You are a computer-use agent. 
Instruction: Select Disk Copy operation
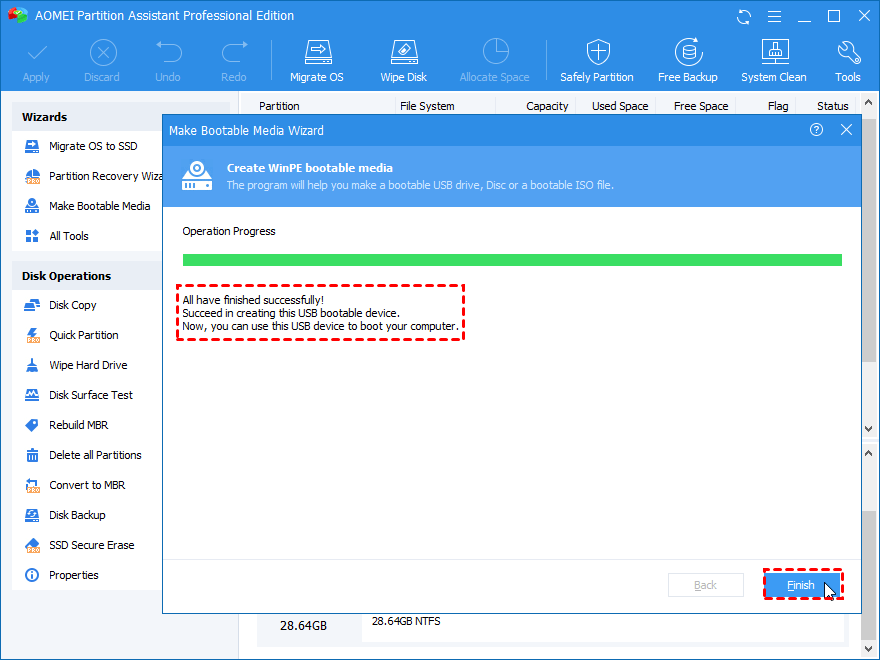pyautogui.click(x=73, y=305)
